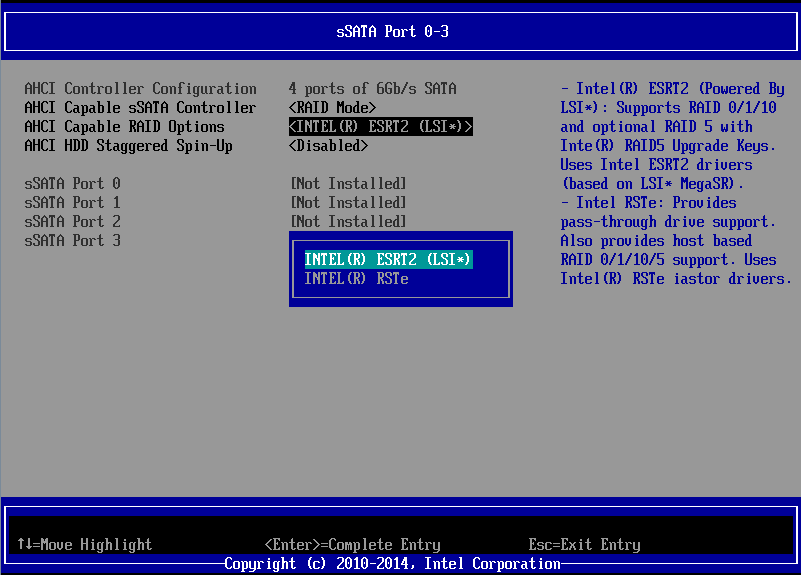The height and width of the screenshot is (575, 801).
Task: Click Not Installed value of sSATA Port 0
Action: [x=348, y=184]
